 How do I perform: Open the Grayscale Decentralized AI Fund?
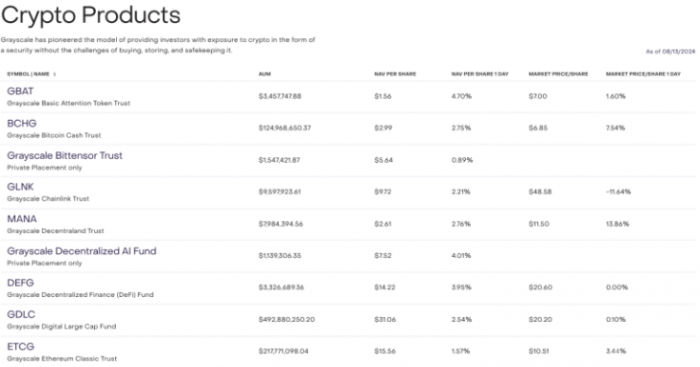click(82, 251)
